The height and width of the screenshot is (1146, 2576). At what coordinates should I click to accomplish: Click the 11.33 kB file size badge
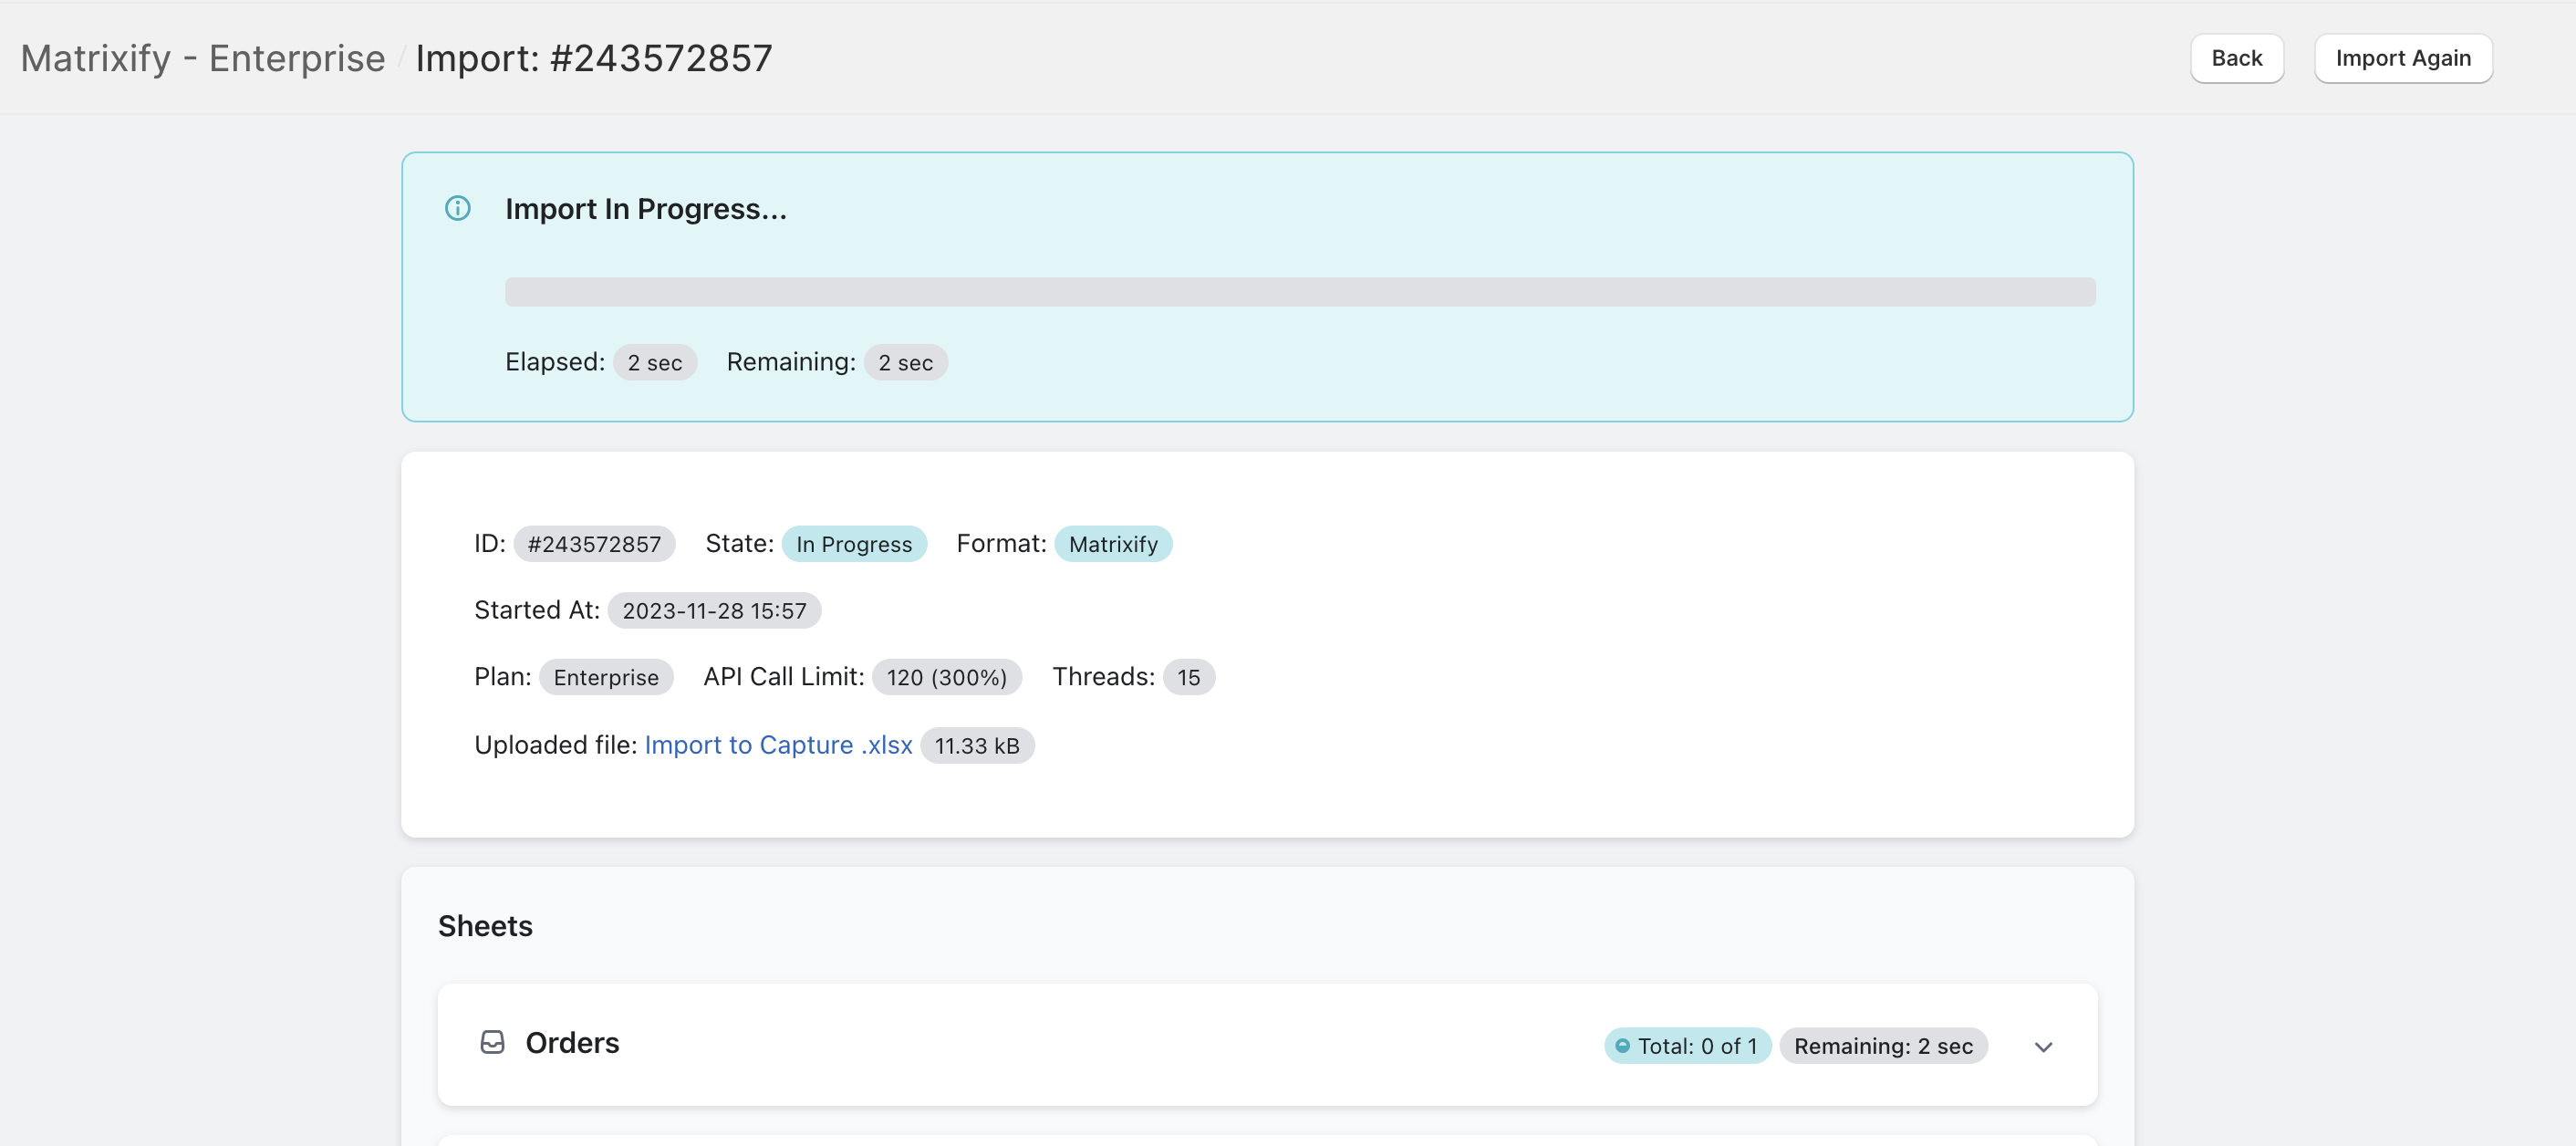[x=977, y=745]
